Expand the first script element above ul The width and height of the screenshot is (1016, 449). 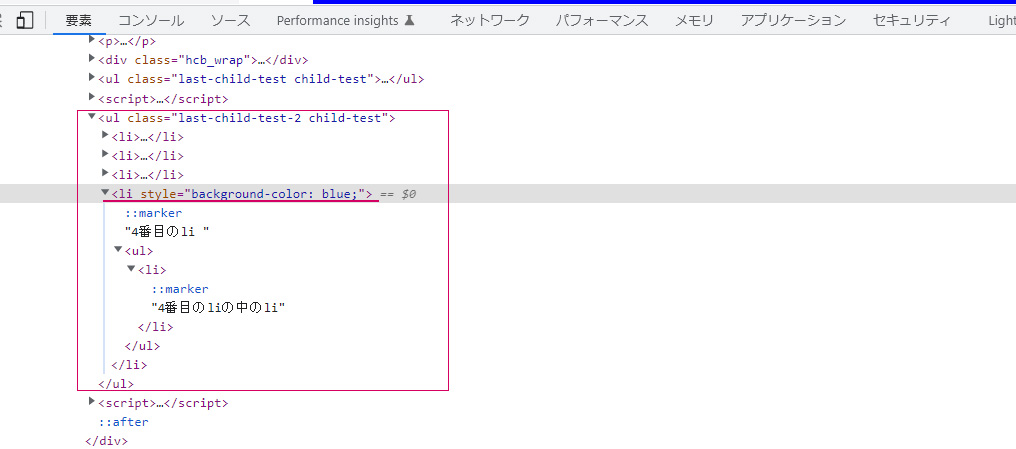(92, 98)
